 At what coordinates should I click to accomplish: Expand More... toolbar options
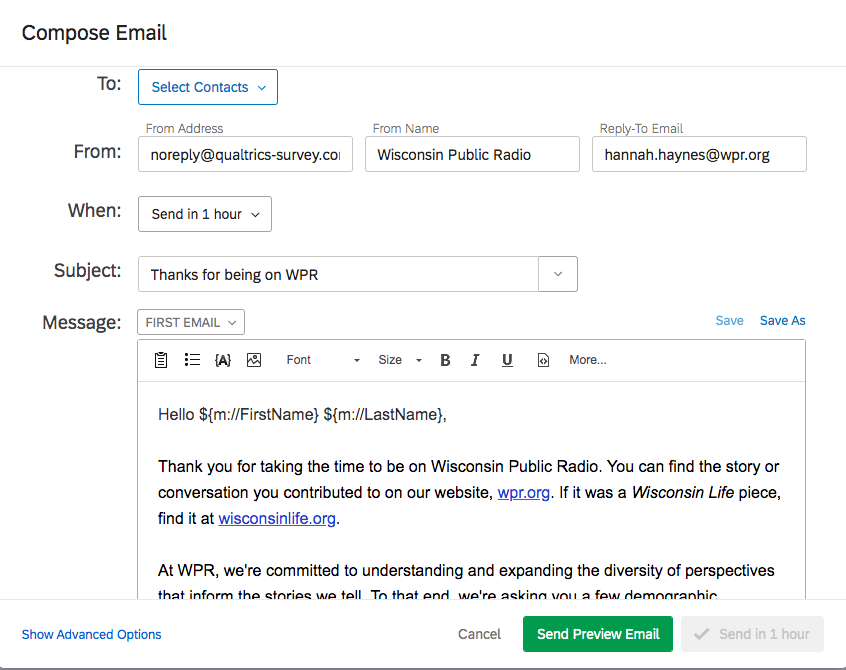click(x=588, y=360)
